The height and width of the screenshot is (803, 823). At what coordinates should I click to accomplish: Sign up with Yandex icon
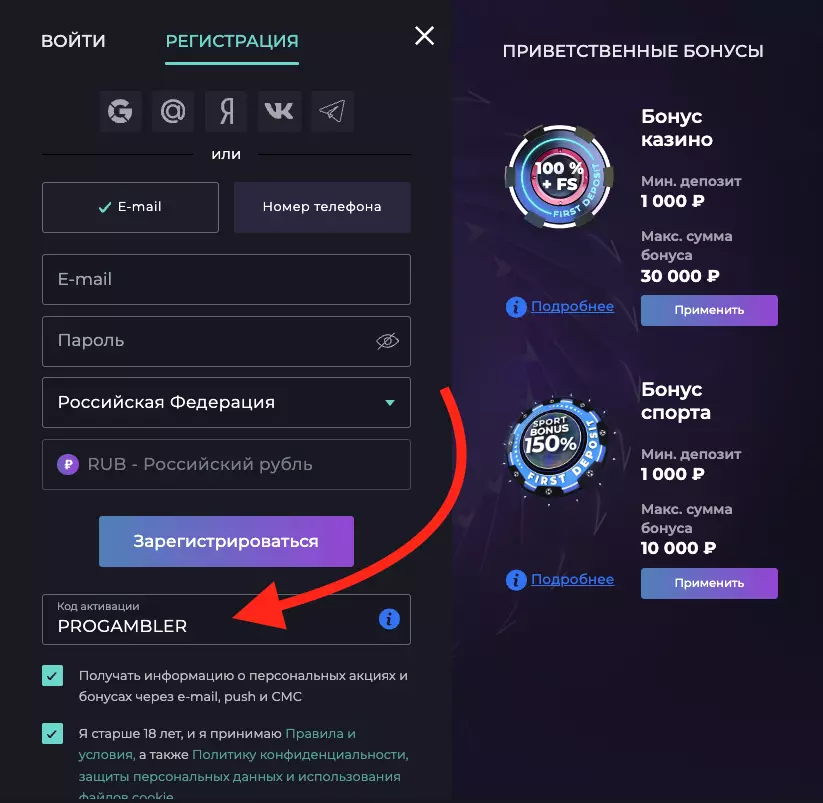click(x=226, y=112)
